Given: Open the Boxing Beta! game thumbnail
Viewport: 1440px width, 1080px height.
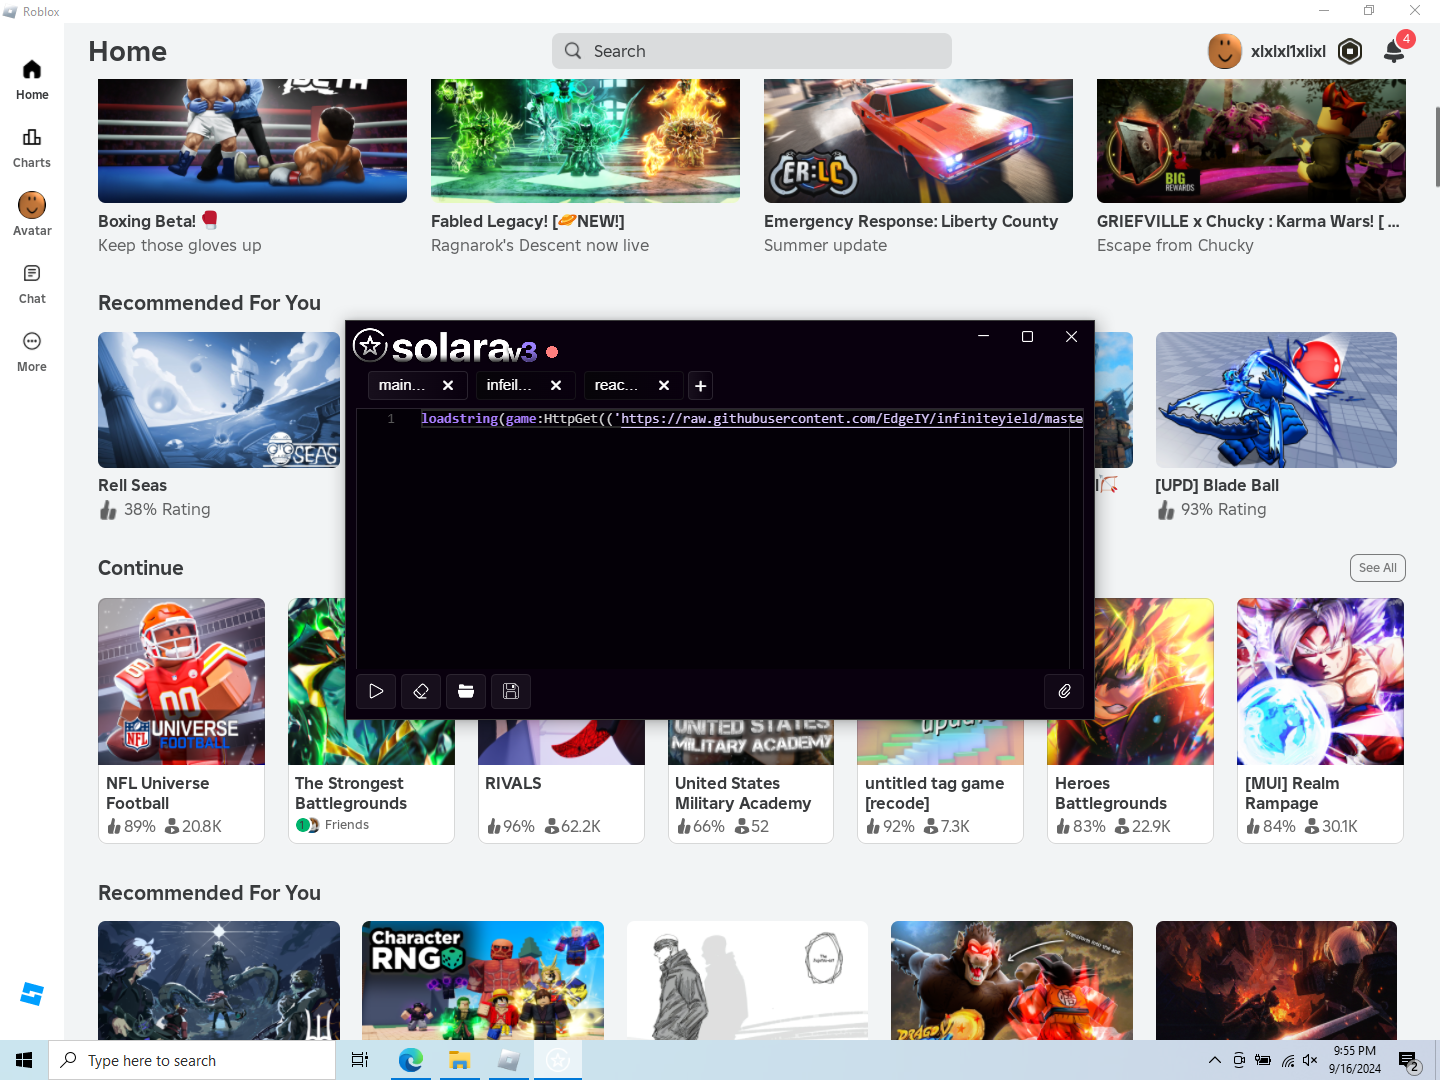Looking at the screenshot, I should [x=252, y=141].
